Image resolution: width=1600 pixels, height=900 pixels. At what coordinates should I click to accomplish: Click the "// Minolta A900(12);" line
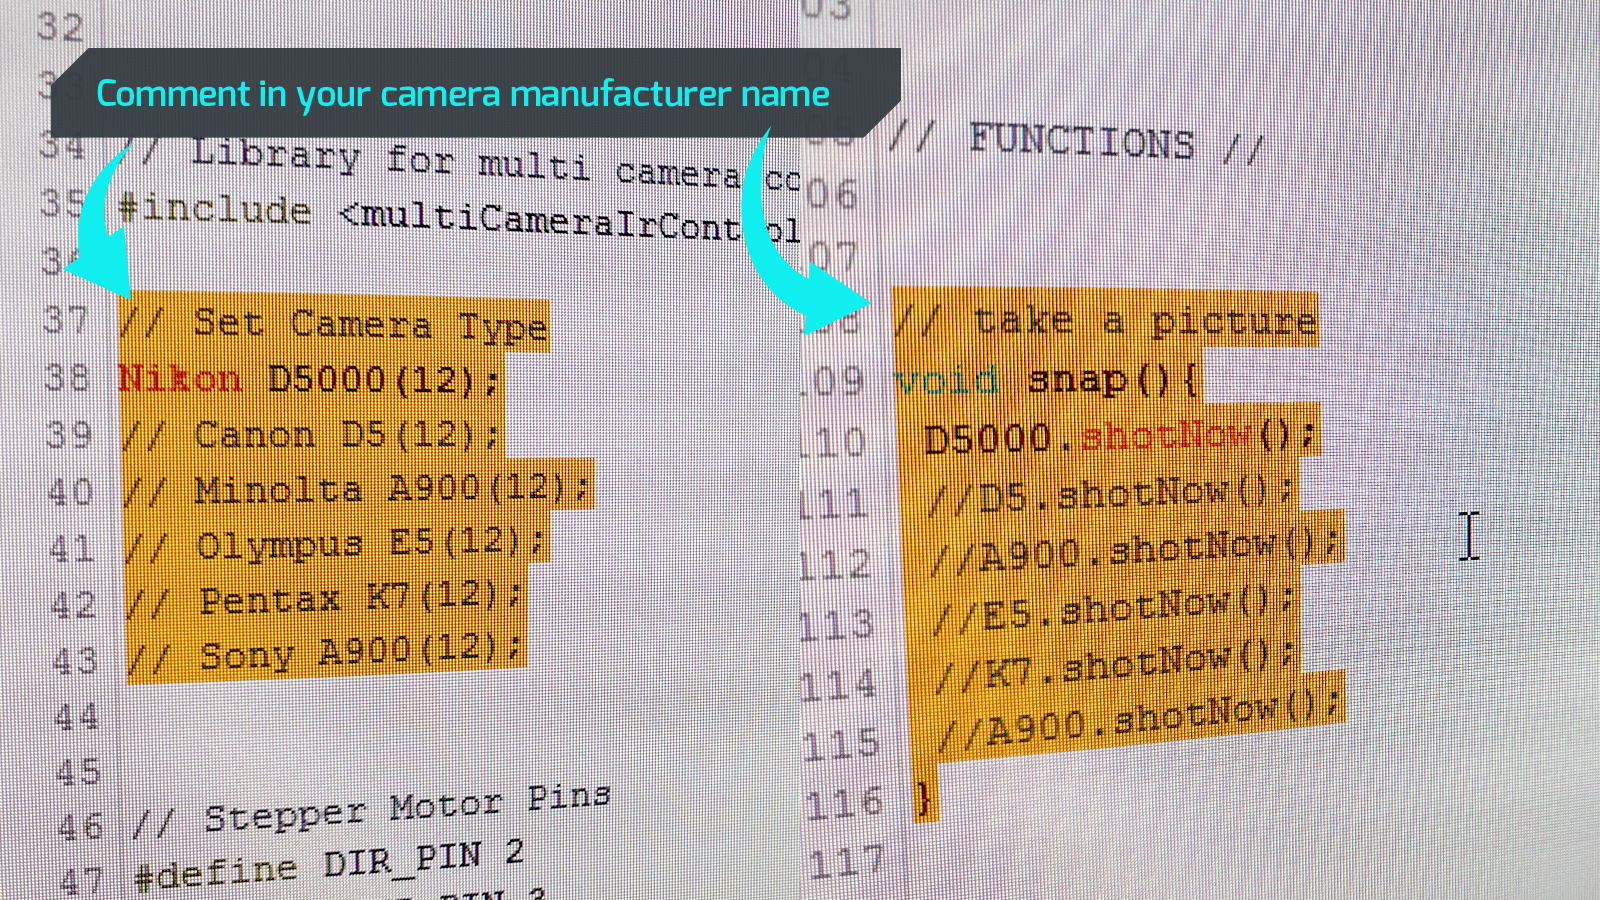357,489
